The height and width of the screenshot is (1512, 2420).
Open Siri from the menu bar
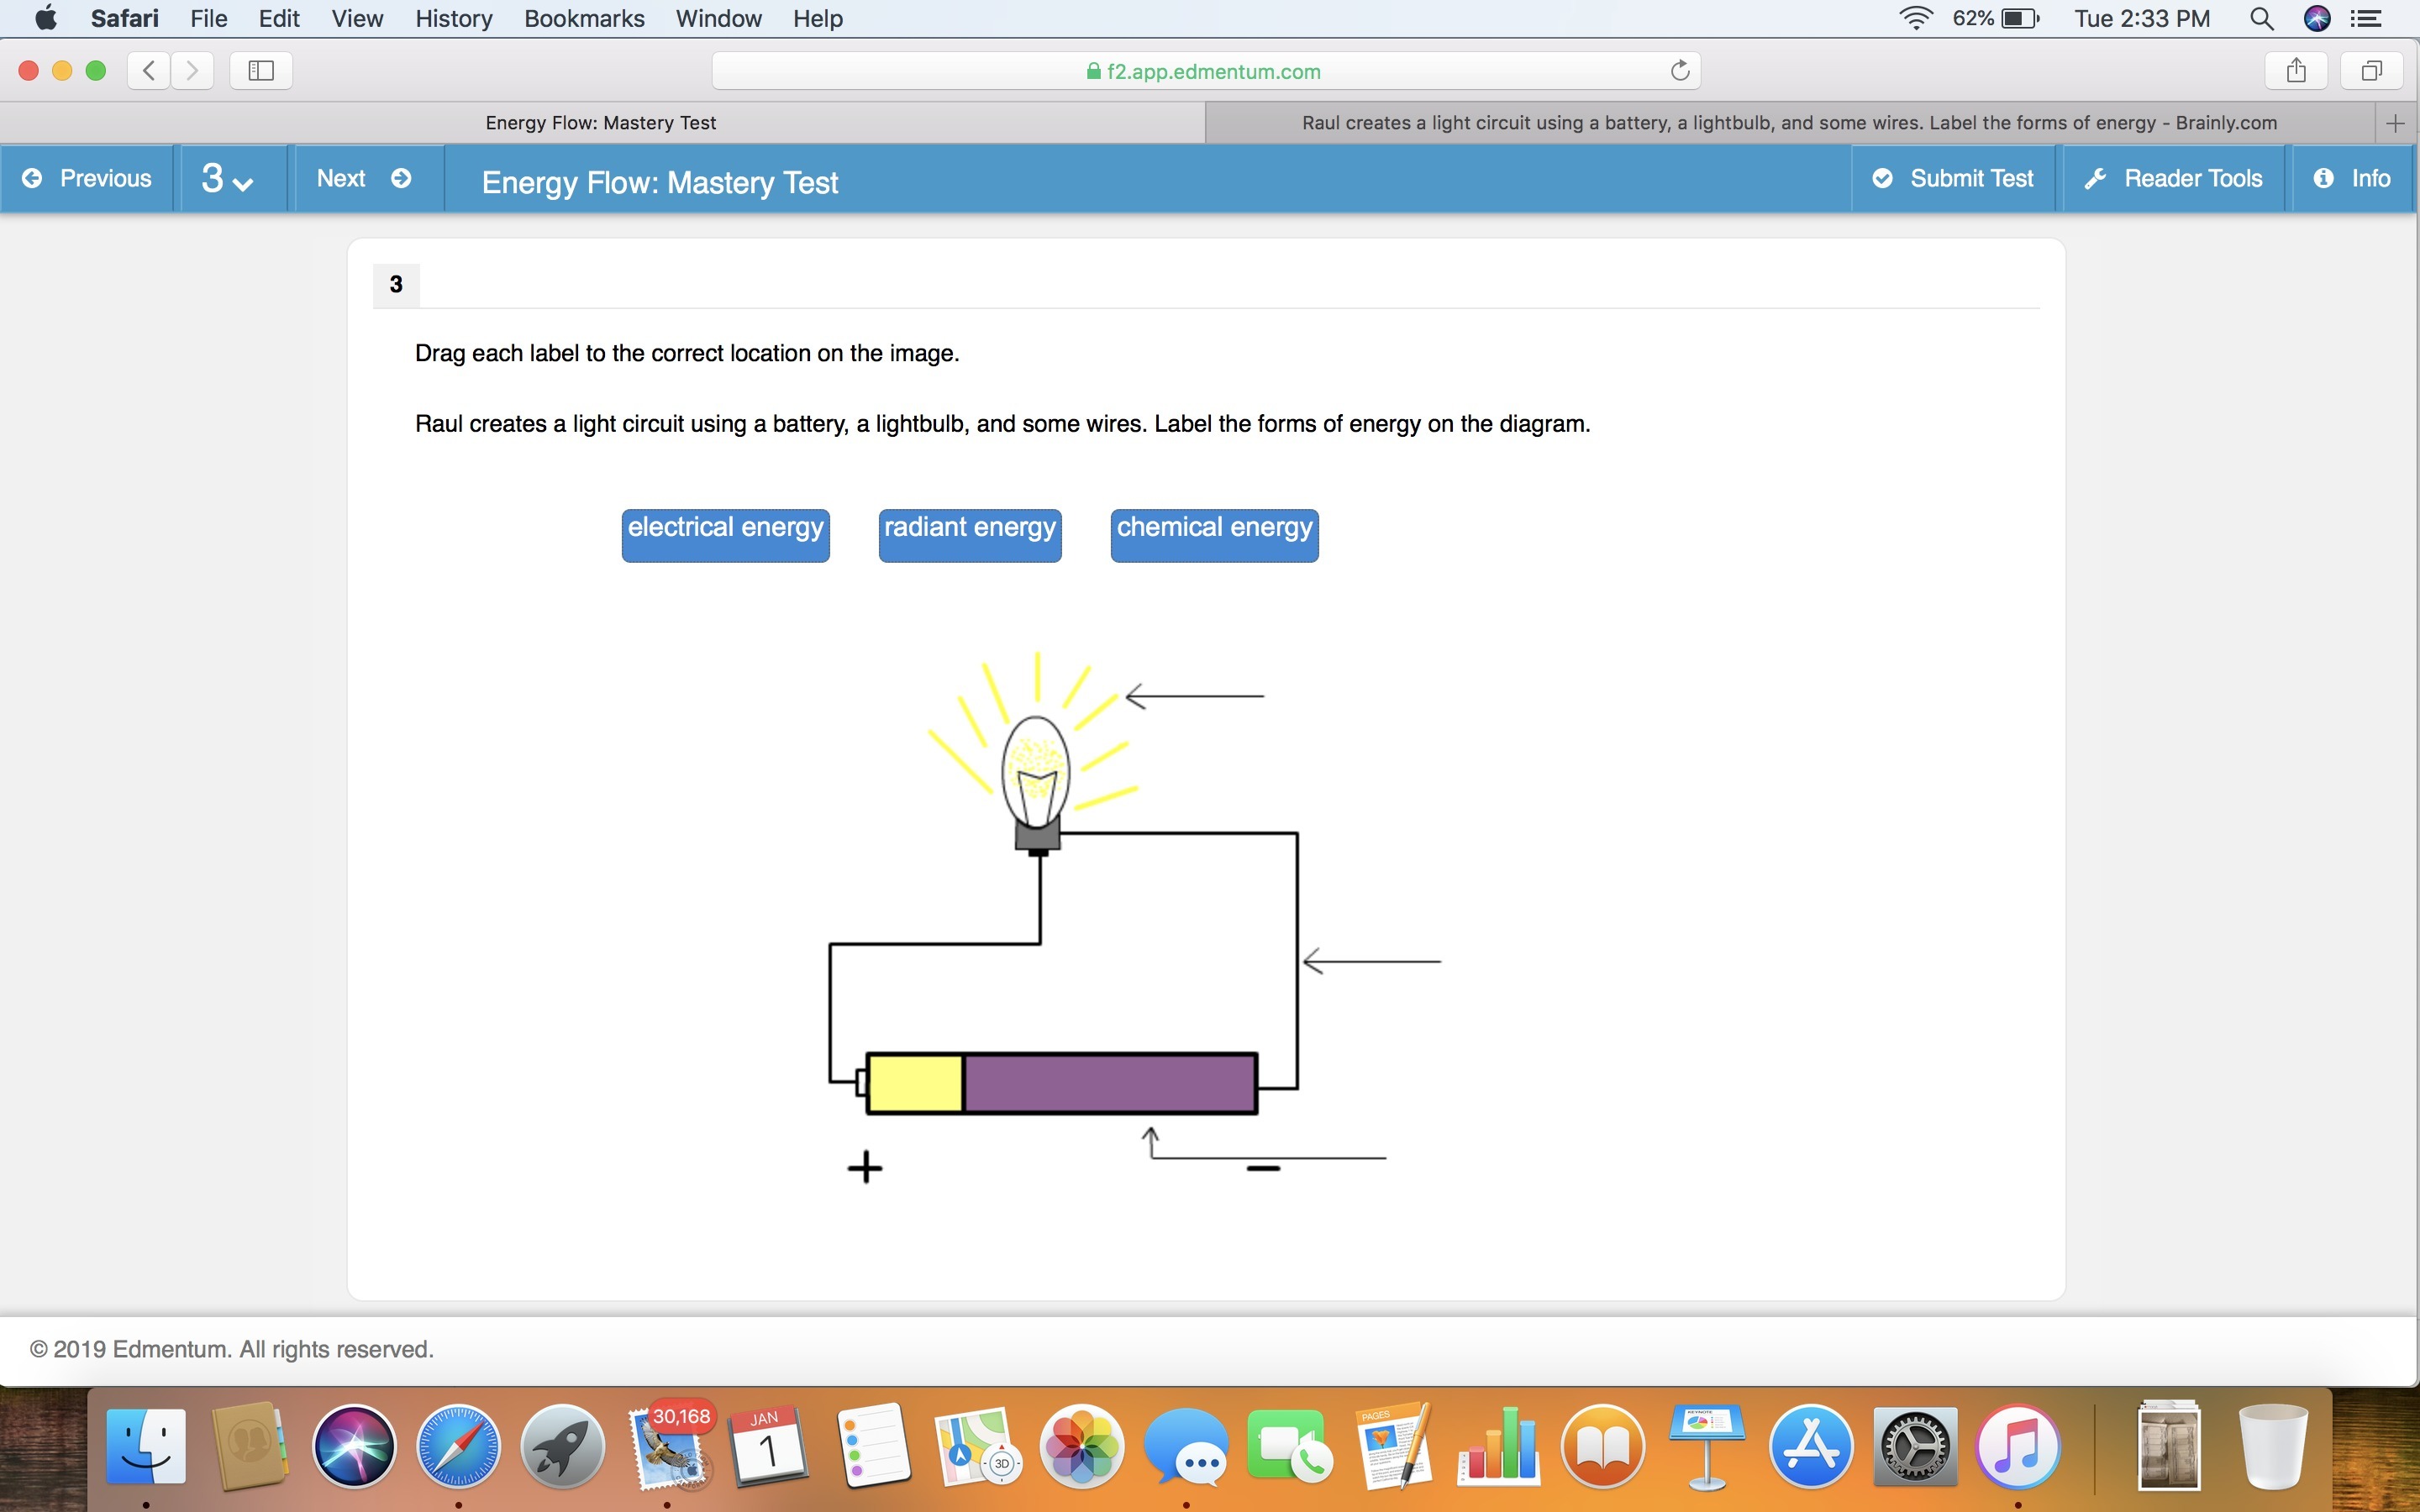2317,18
